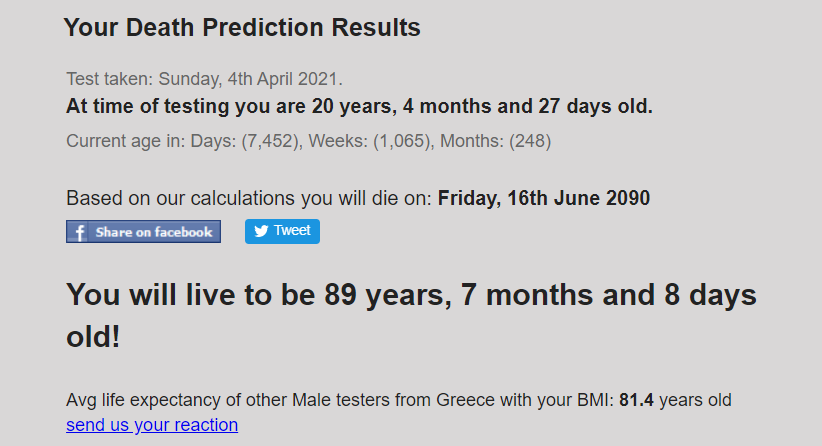The image size is (822, 446).
Task: Click the 'Your Death Prediction Results' heading
Action: [242, 27]
